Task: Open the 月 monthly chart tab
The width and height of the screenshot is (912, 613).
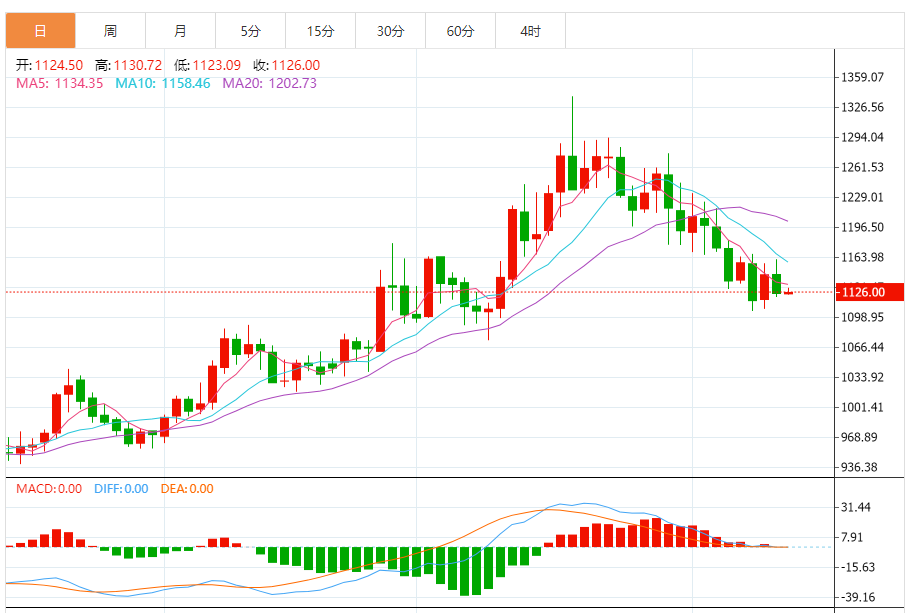Action: coord(180,31)
